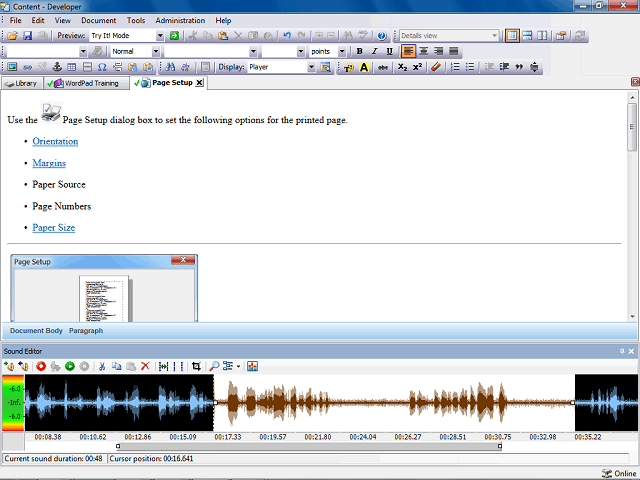Viewport: 640px width, 480px height.
Task: Save the document with the floppy icon
Action: click(27, 36)
